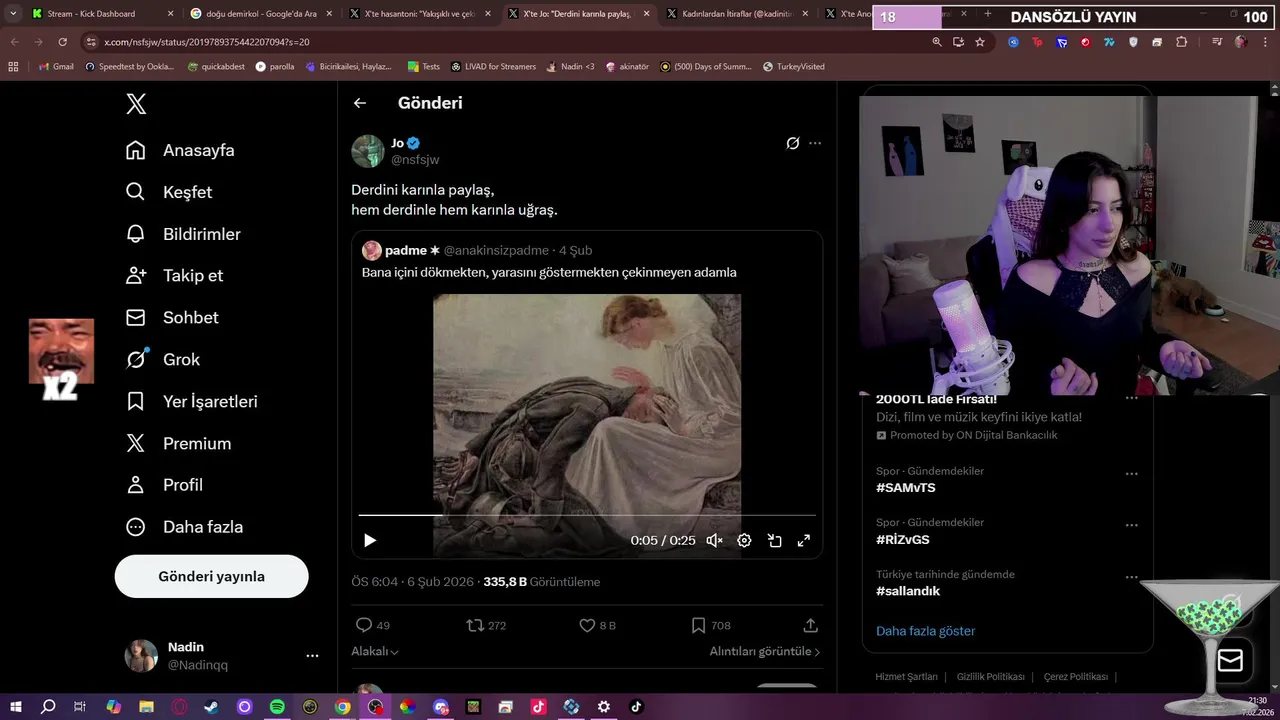
Task: Open Profil page
Action: point(164,485)
